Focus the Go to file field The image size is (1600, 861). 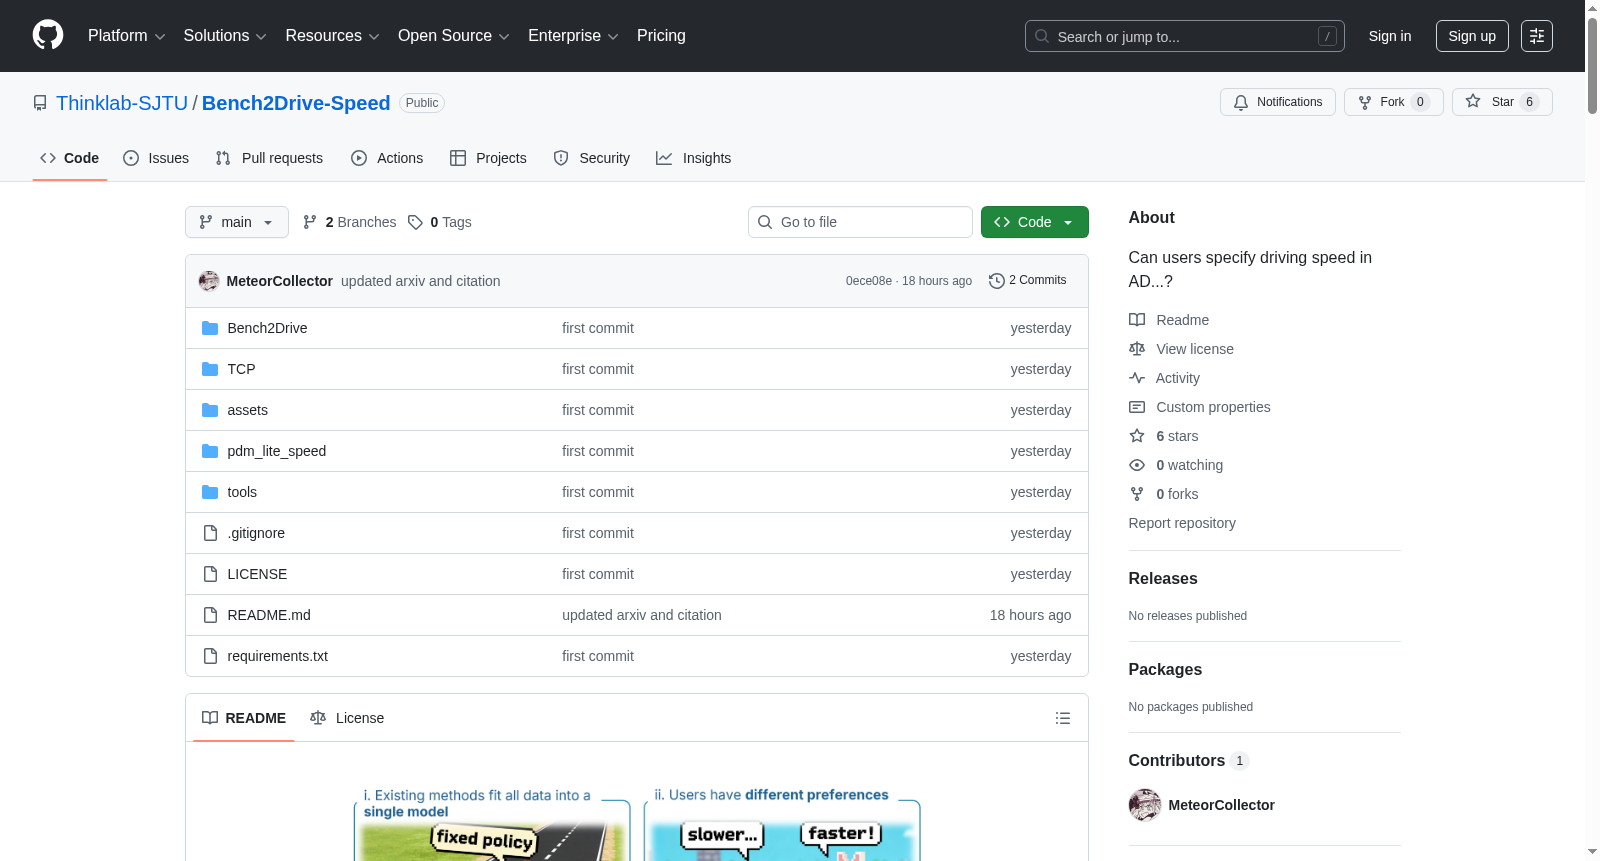click(x=860, y=222)
